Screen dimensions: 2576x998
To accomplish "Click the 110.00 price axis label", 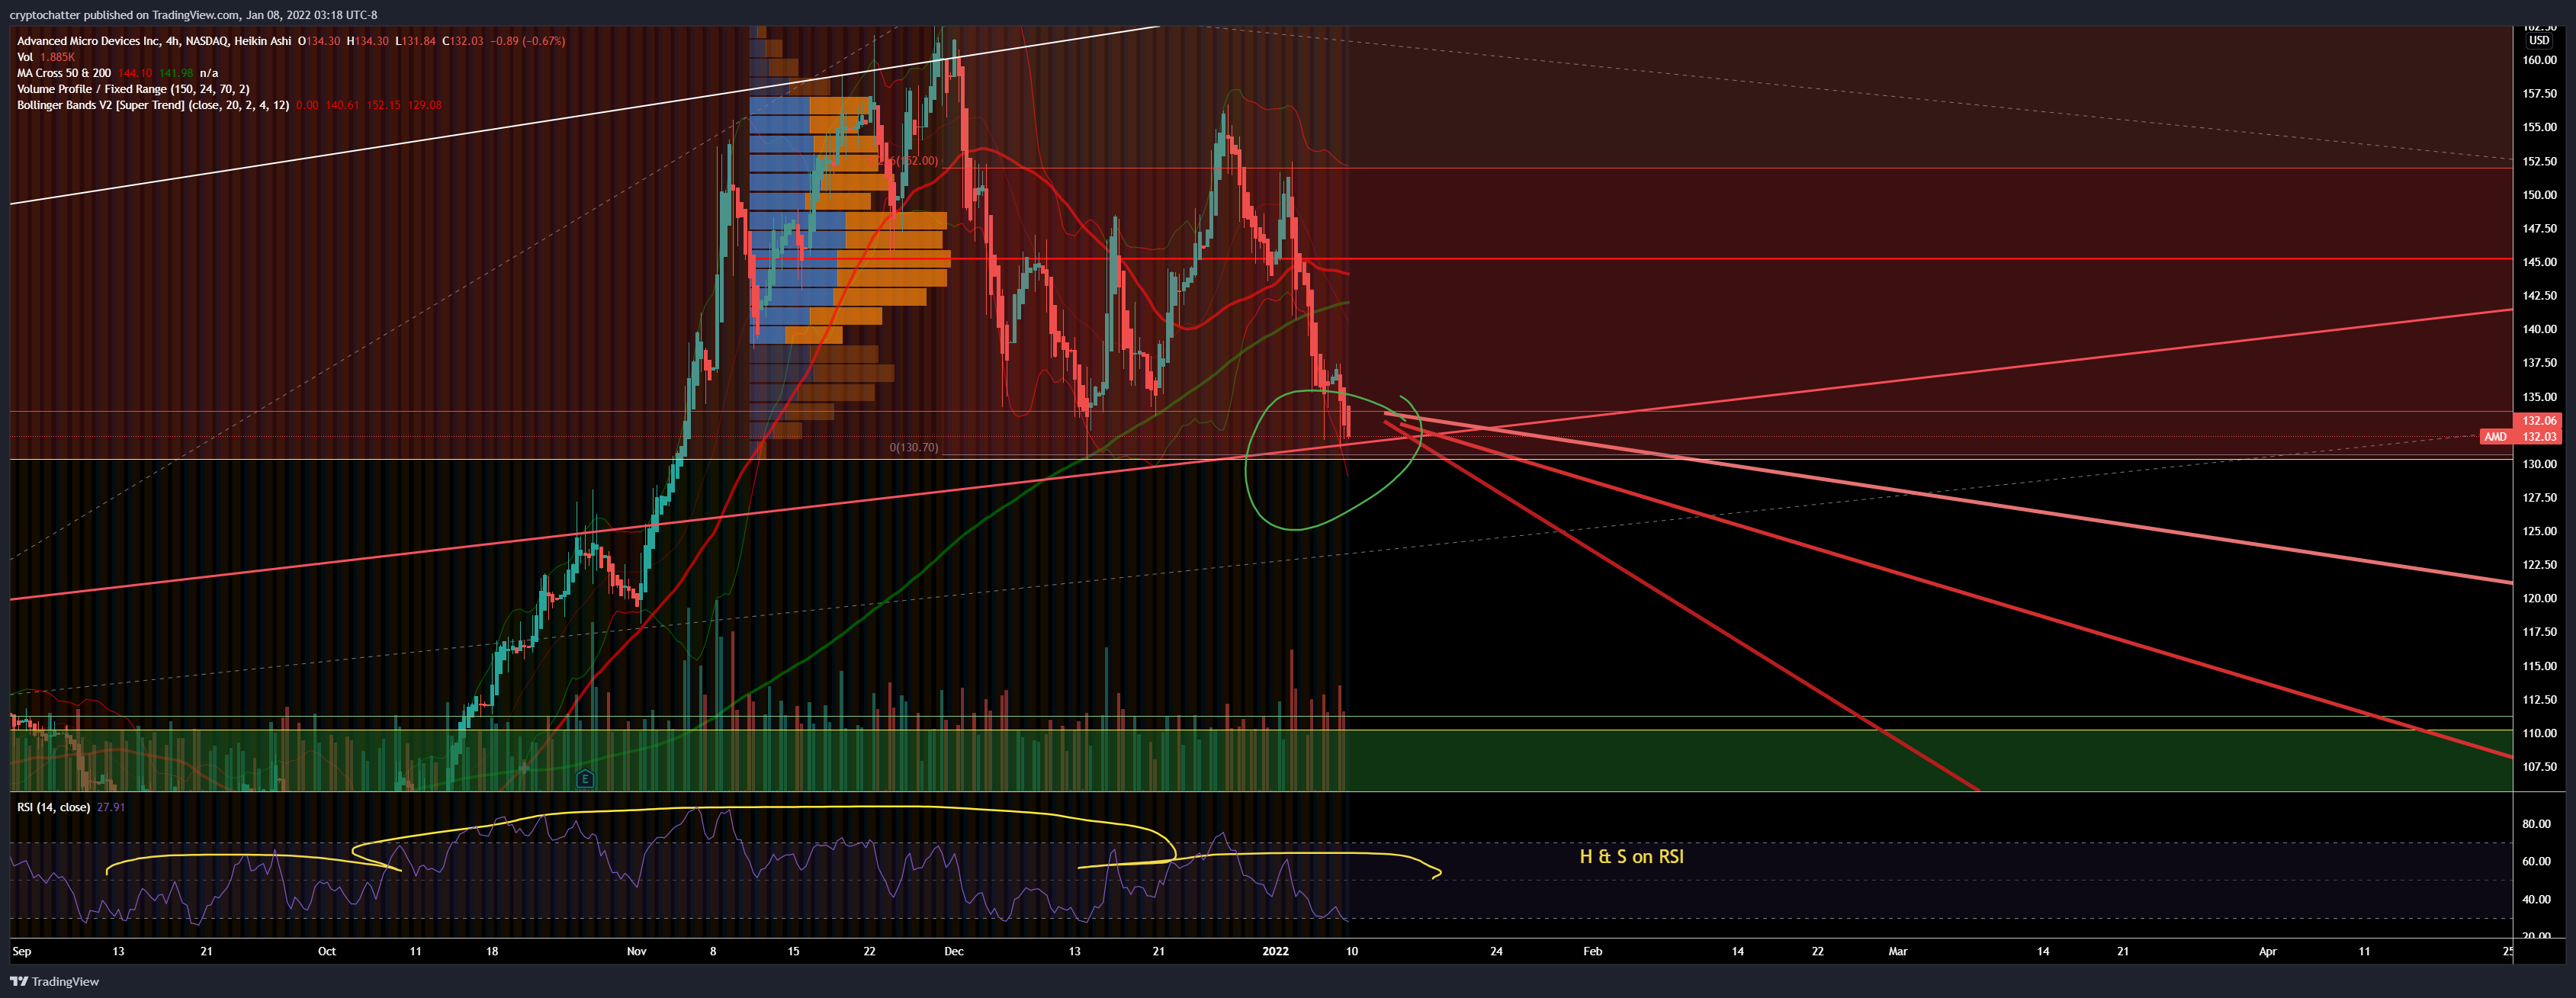I will click(x=2539, y=733).
